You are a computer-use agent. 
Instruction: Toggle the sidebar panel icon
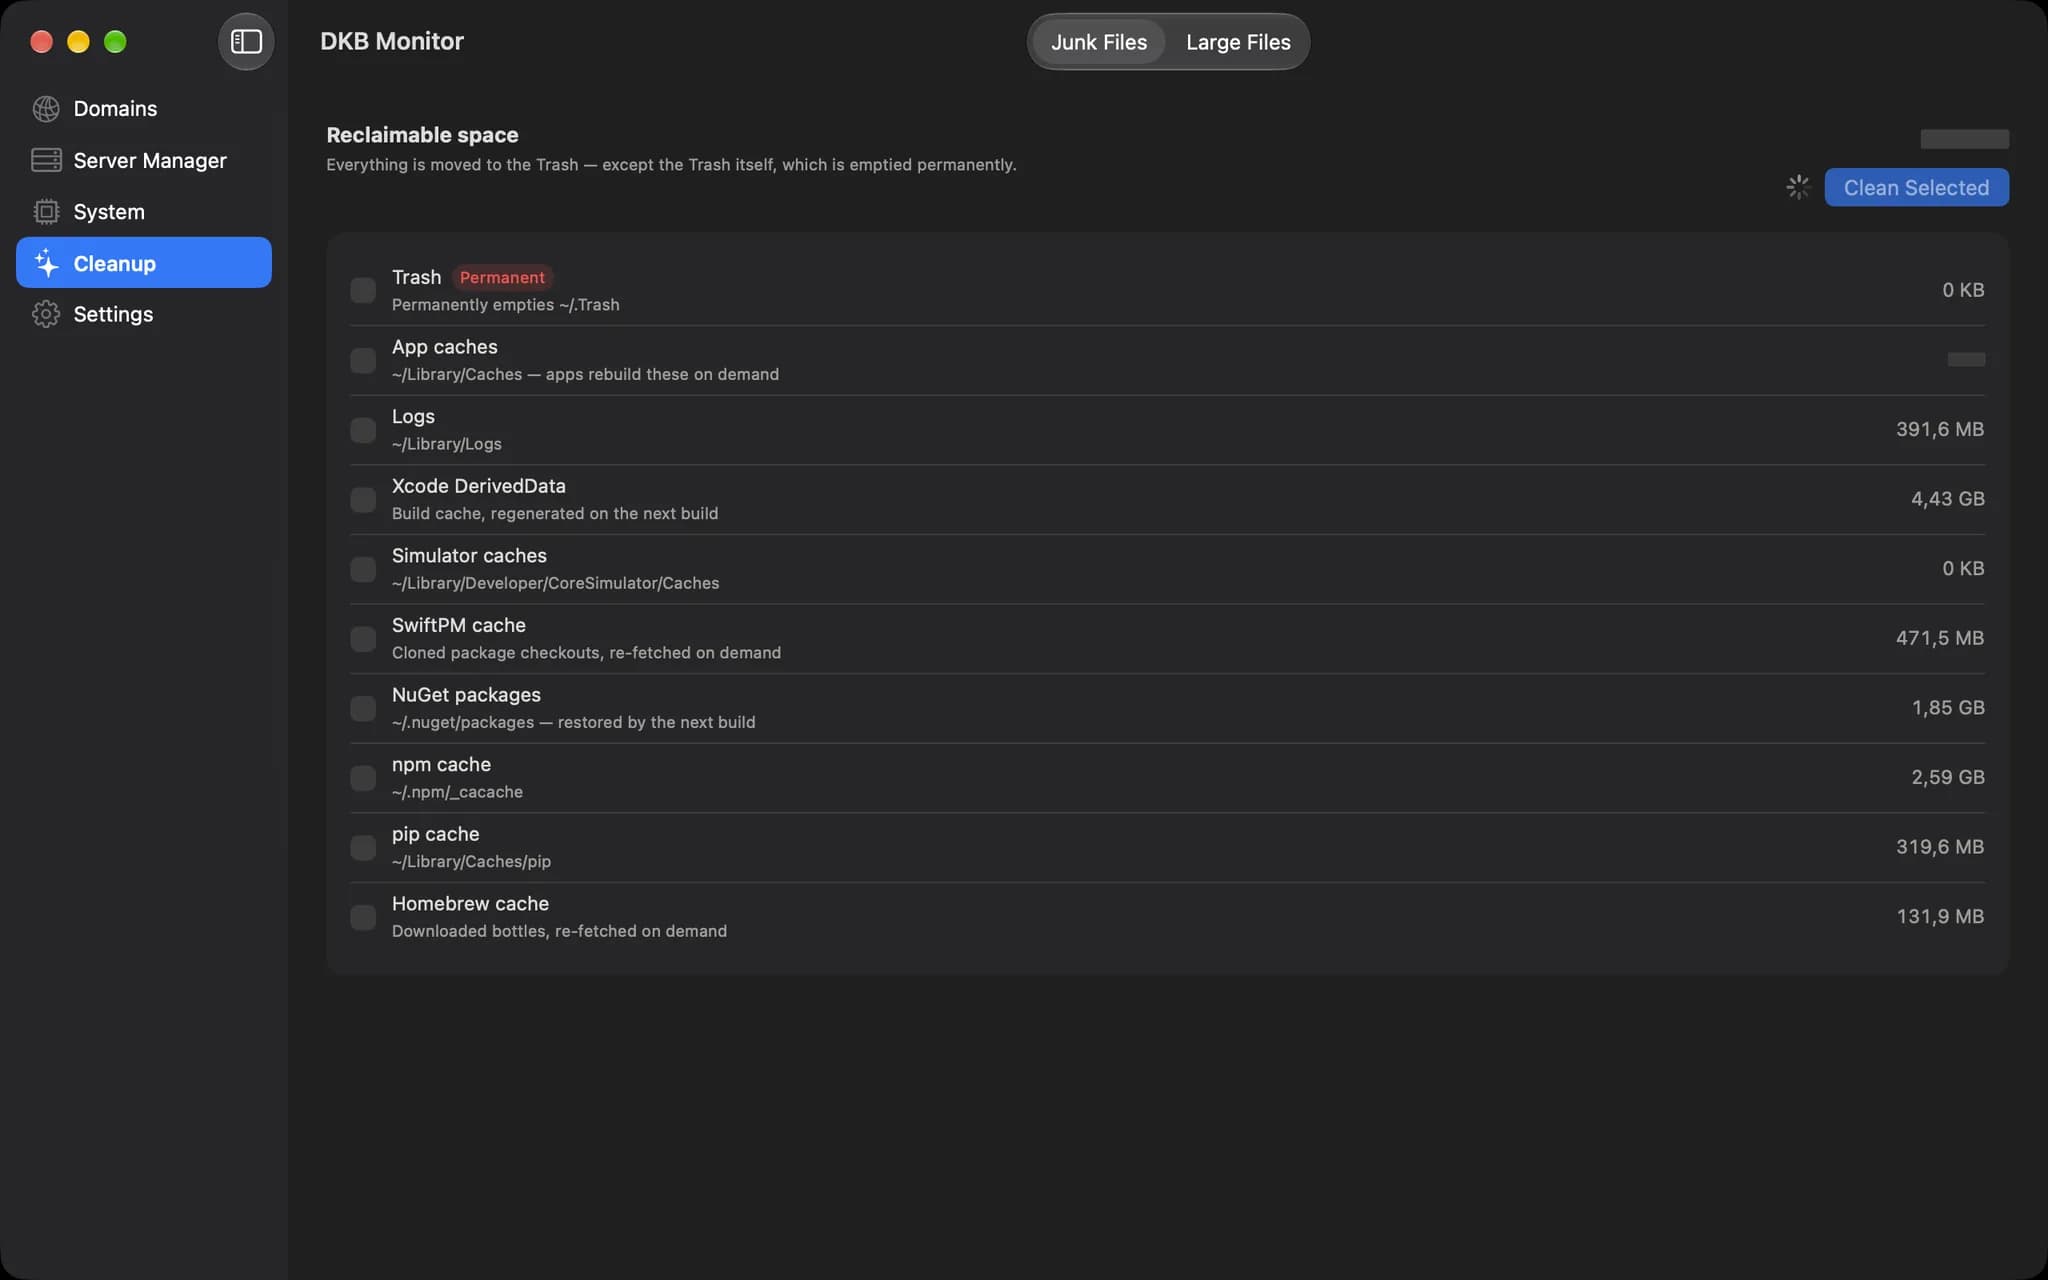point(246,41)
